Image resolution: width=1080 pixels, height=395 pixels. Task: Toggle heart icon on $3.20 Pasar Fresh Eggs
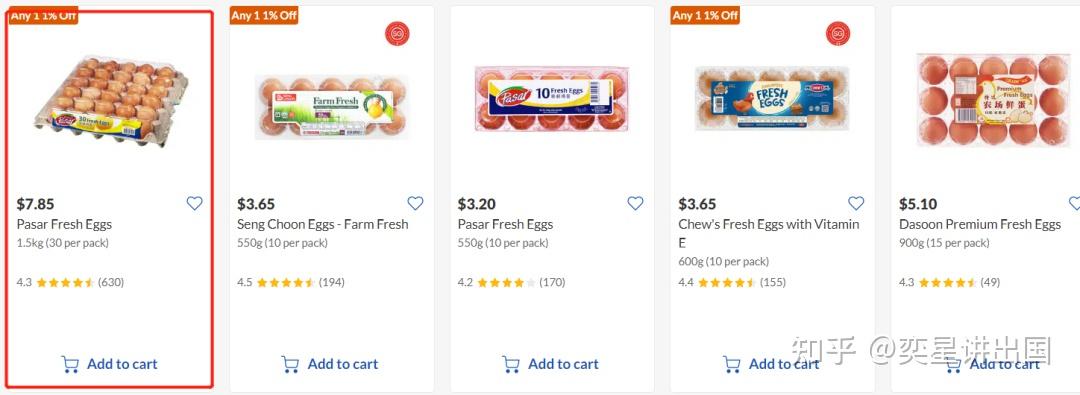coord(635,203)
